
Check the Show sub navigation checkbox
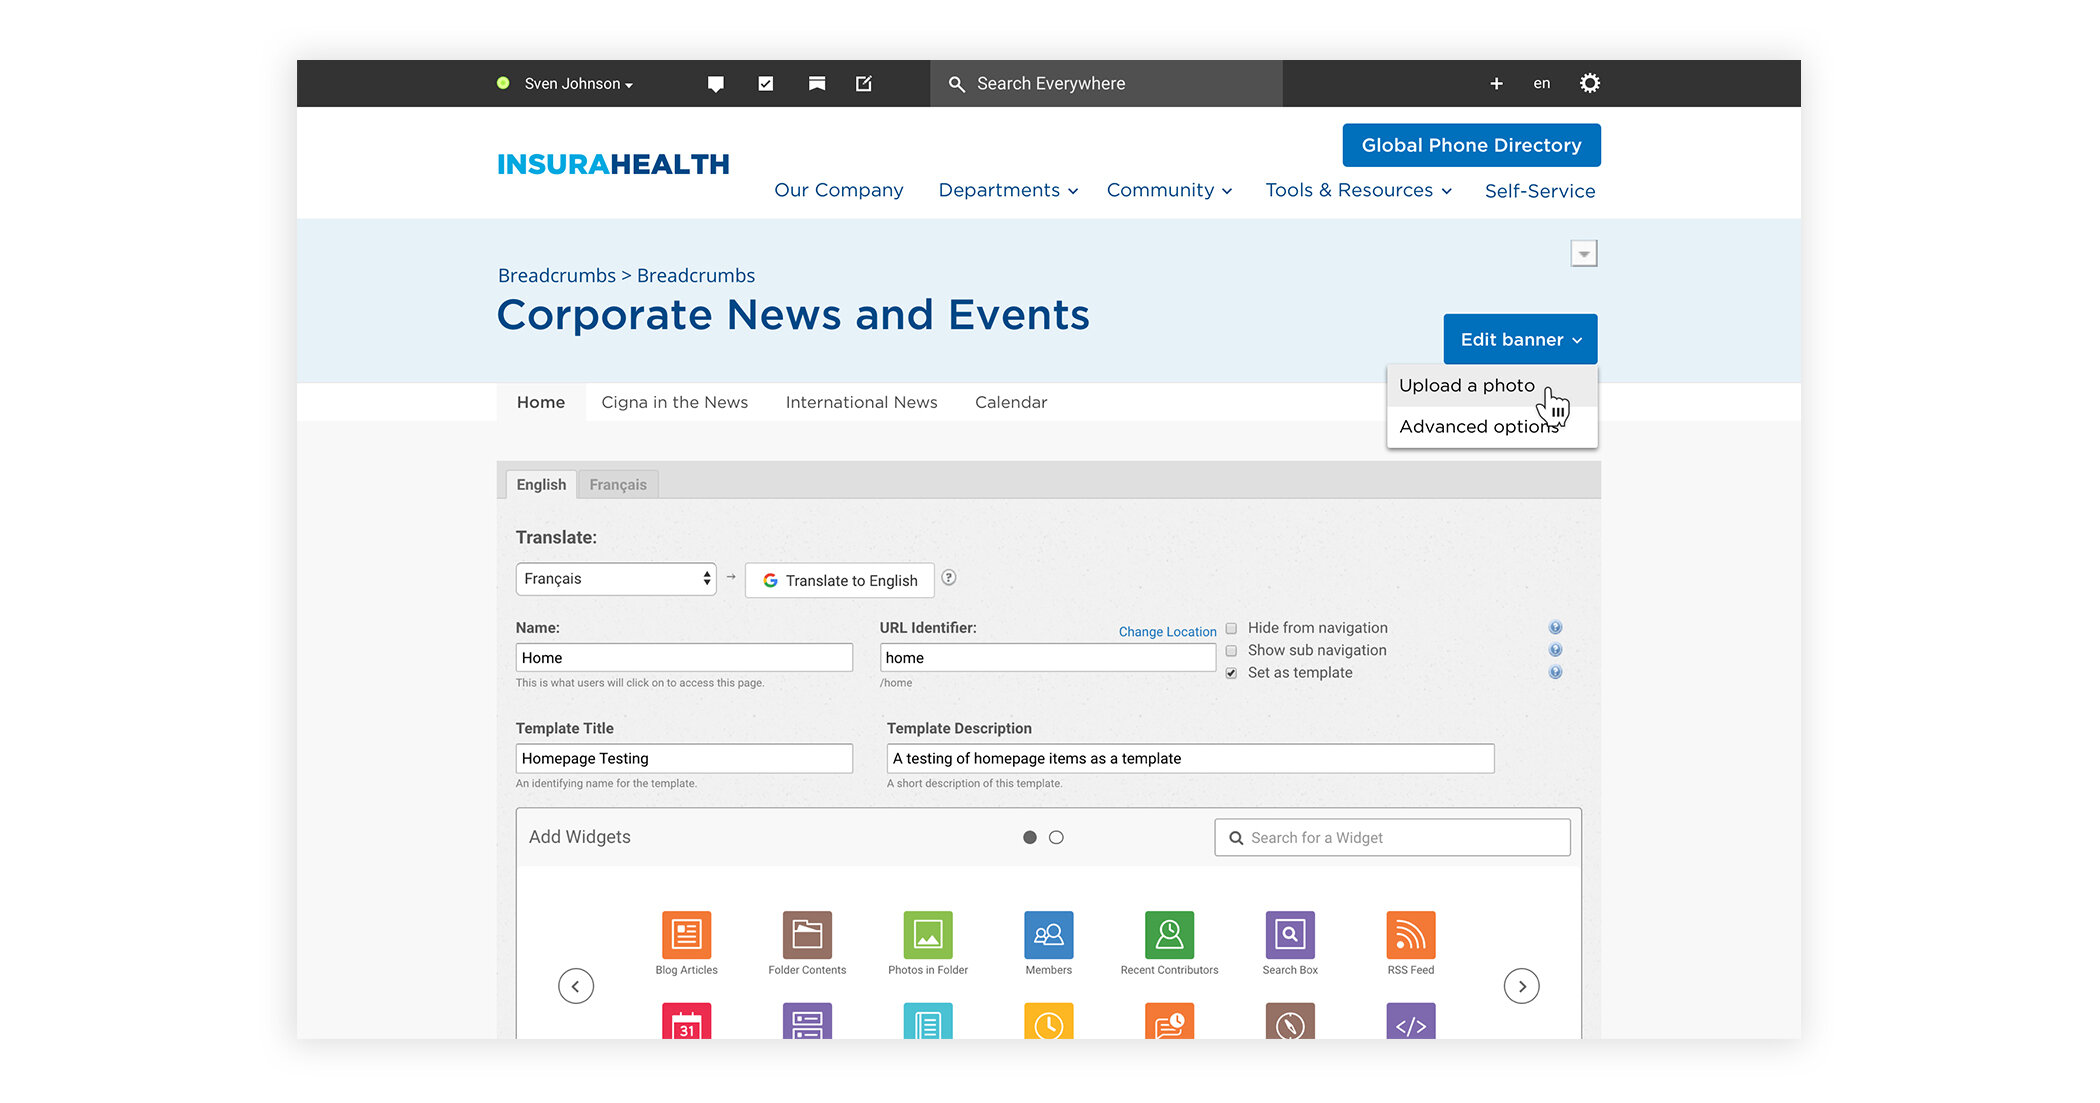(1231, 651)
